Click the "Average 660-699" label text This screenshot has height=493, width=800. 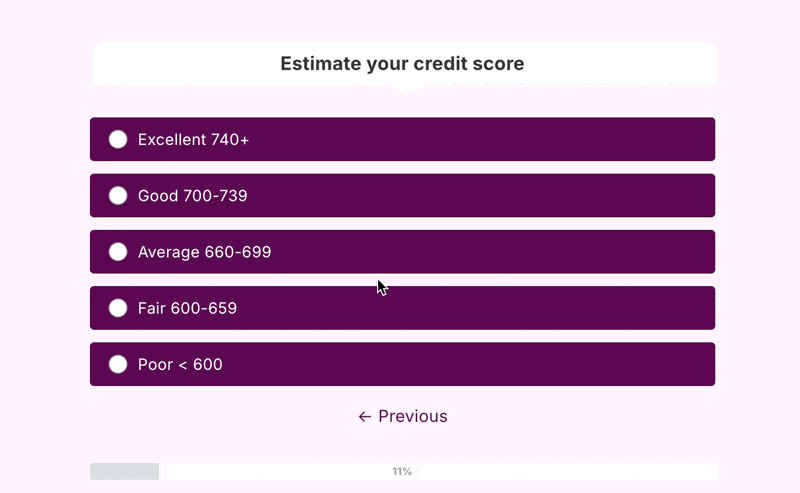click(204, 252)
